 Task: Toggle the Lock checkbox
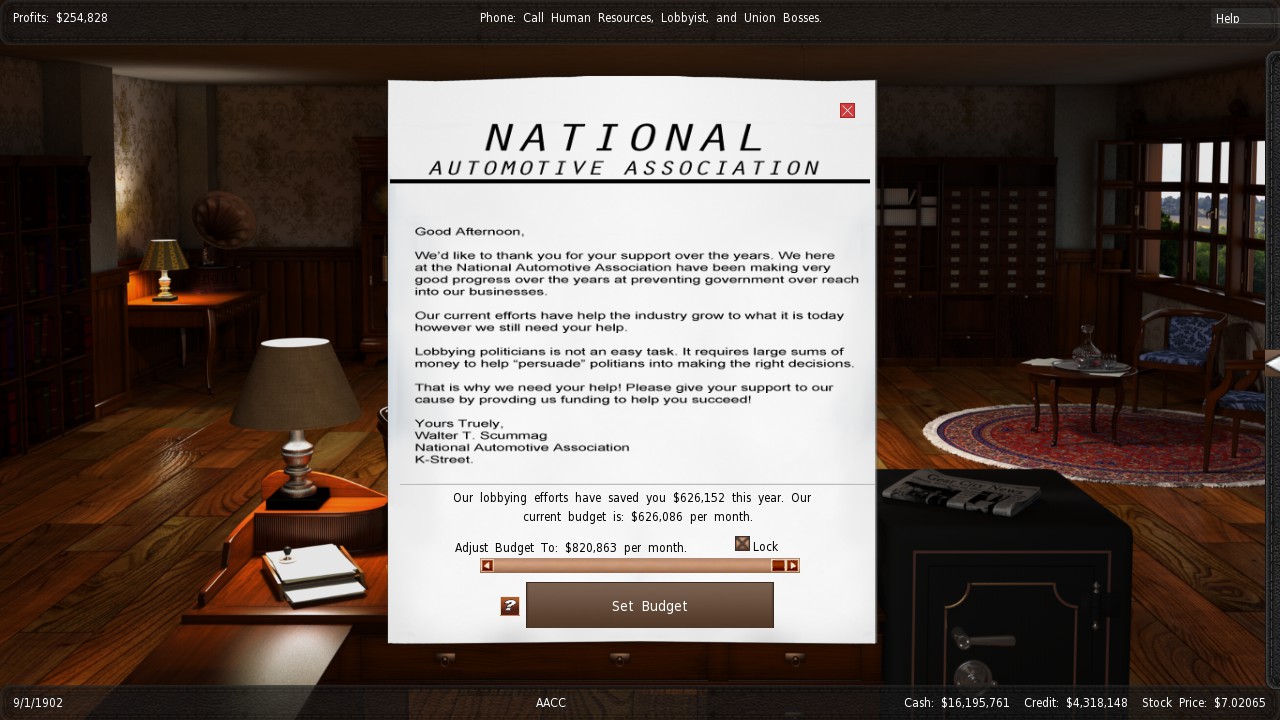(x=742, y=544)
